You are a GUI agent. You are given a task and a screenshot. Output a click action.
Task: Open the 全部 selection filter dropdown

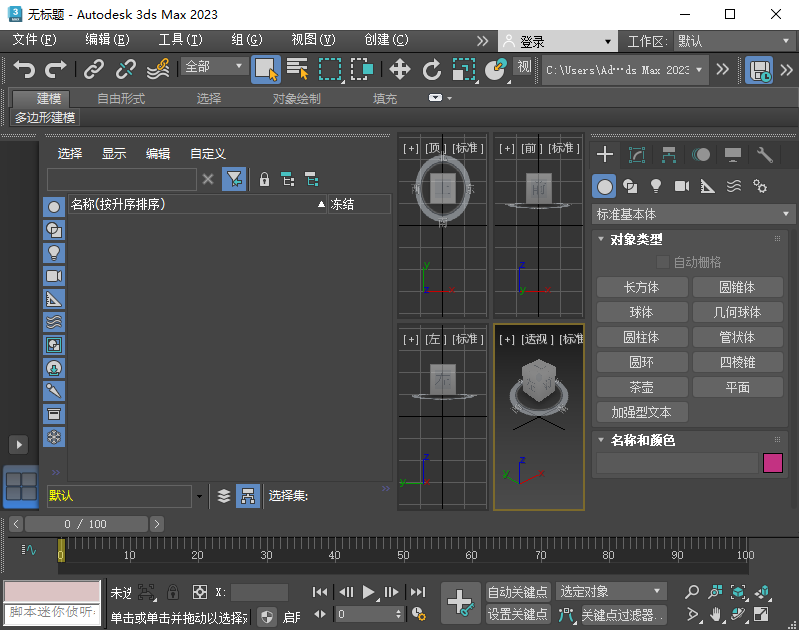(x=214, y=67)
